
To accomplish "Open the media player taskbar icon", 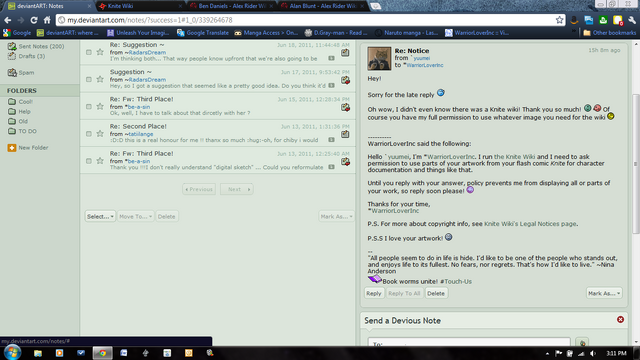I will (60, 353).
